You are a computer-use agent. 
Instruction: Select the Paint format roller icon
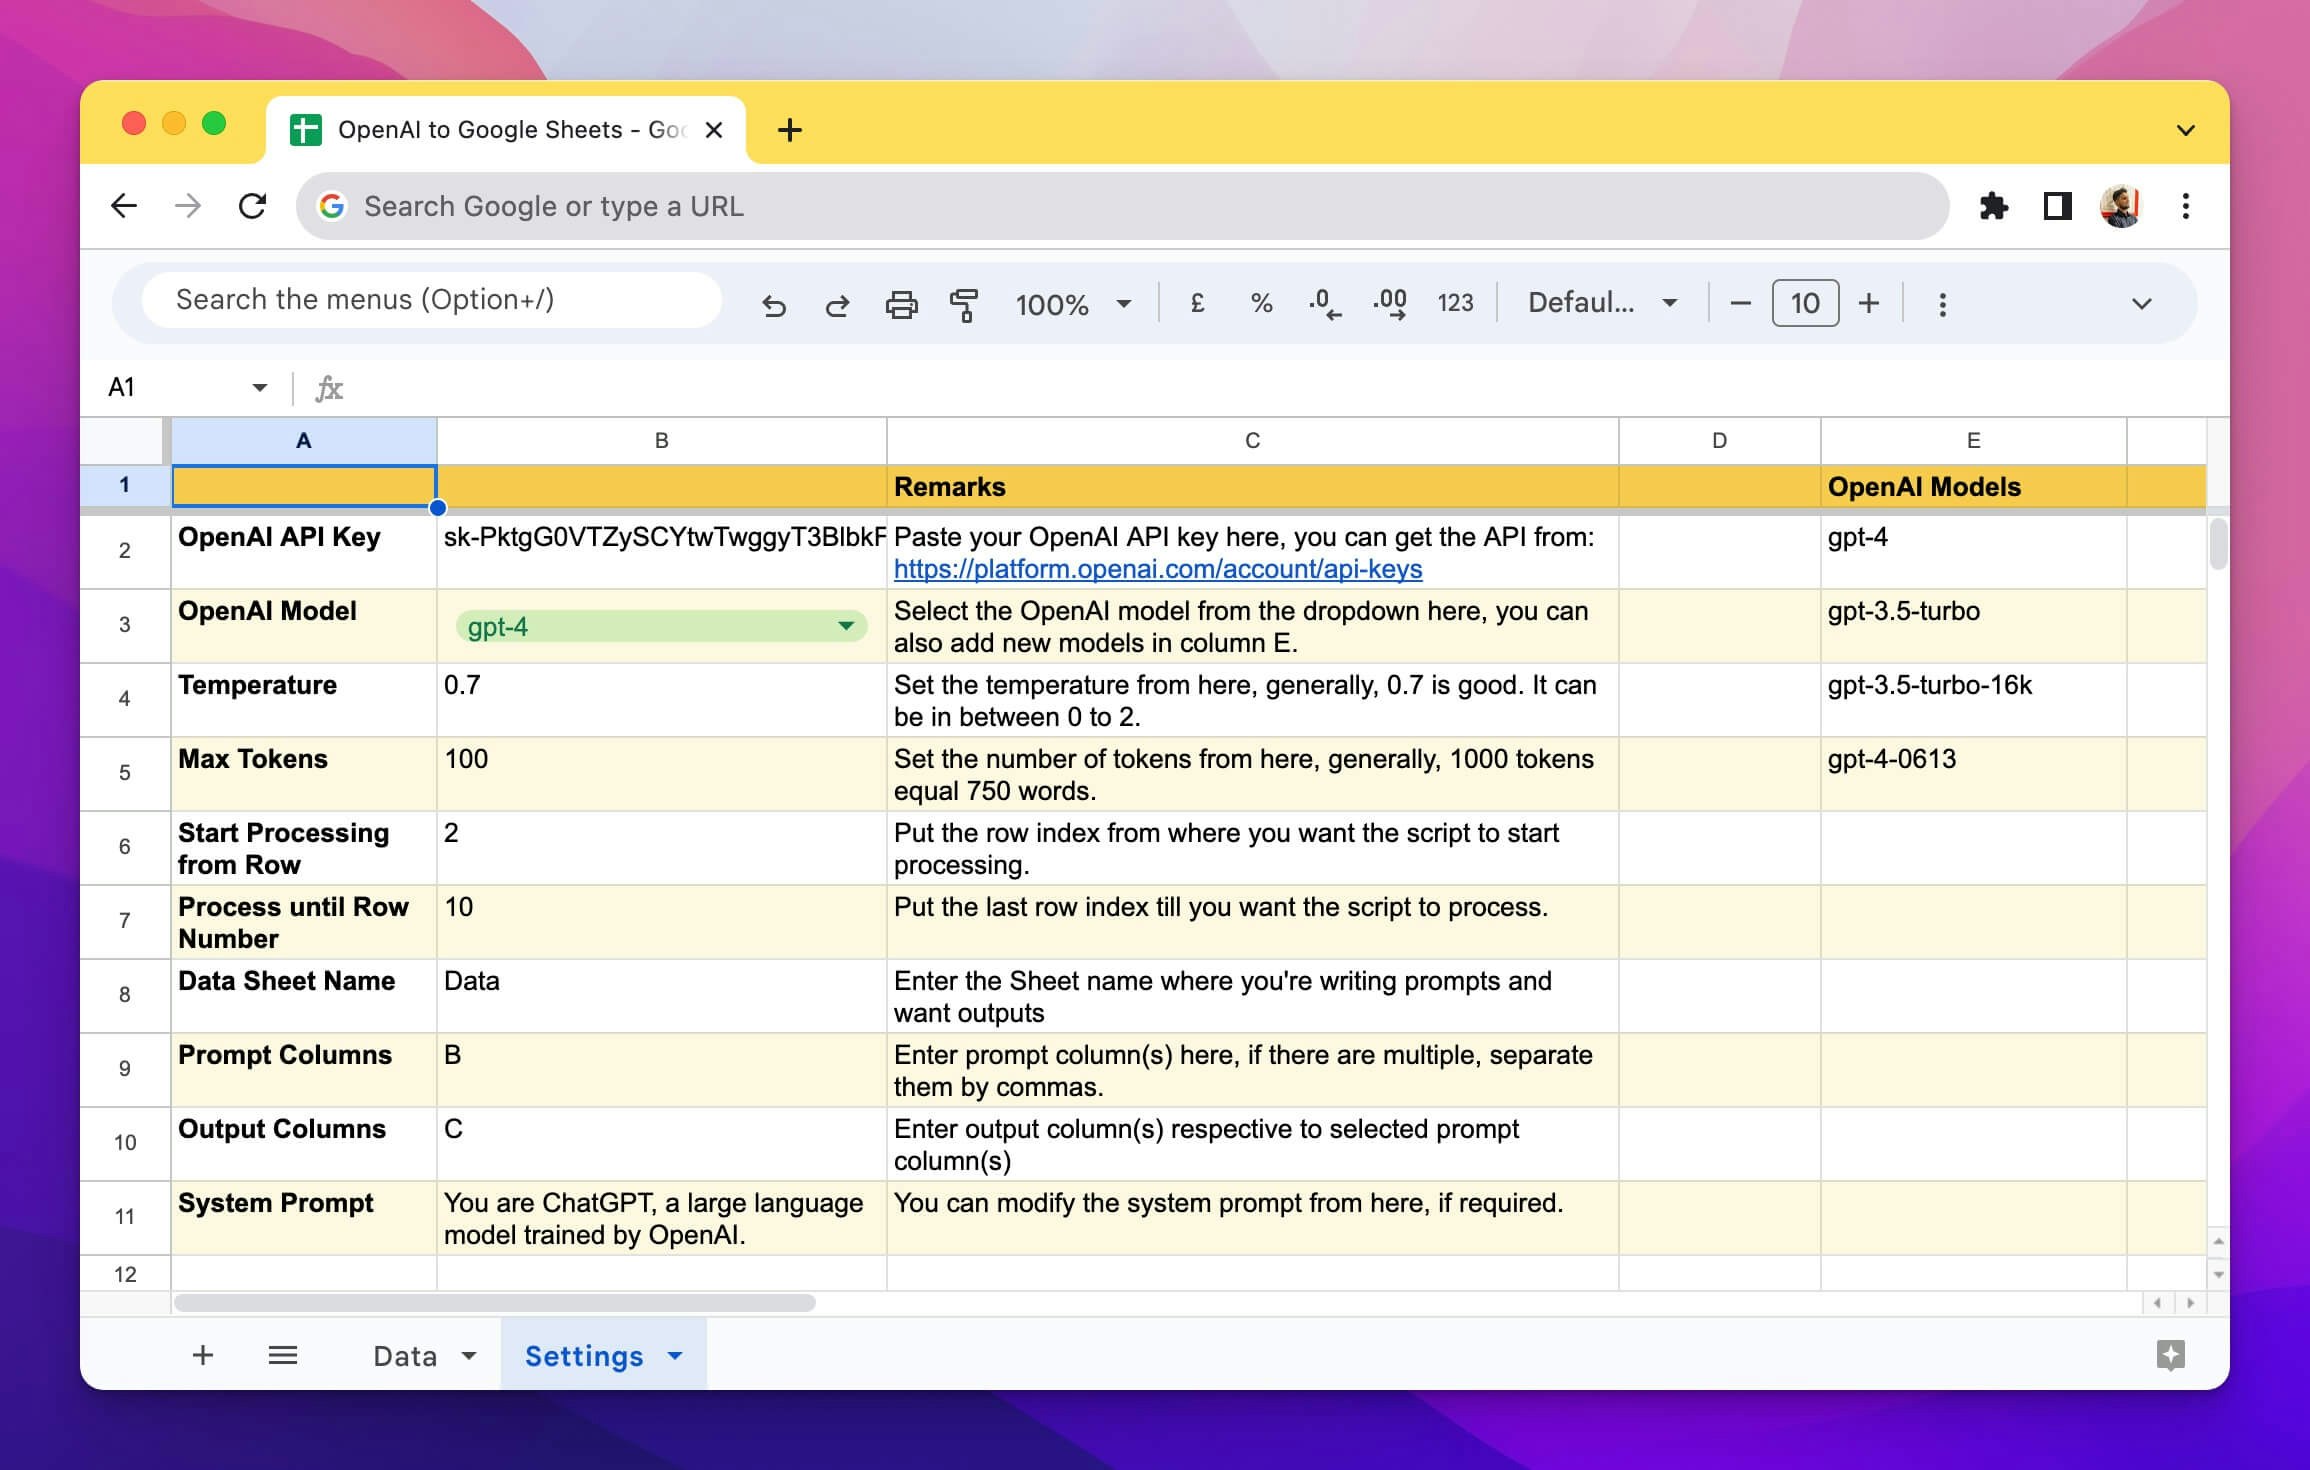[964, 304]
